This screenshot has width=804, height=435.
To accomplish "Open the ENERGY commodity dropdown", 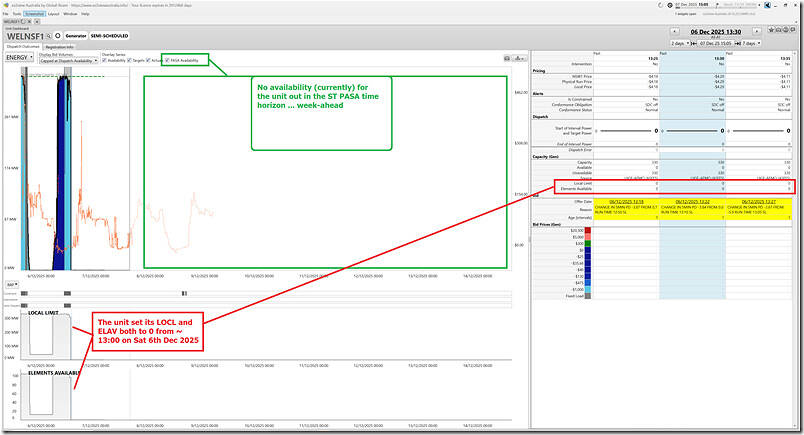I will click(x=19, y=57).
